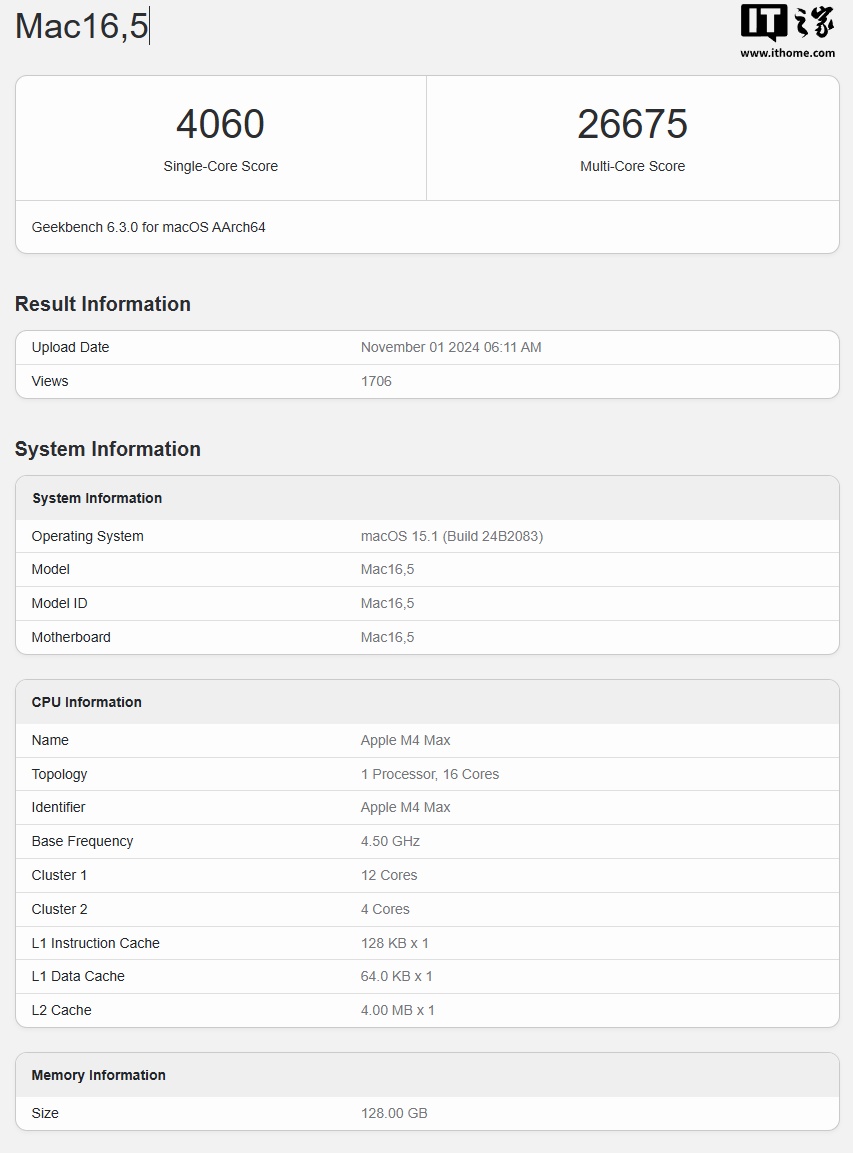
Task: Click the System Information table header
Action: coord(97,498)
